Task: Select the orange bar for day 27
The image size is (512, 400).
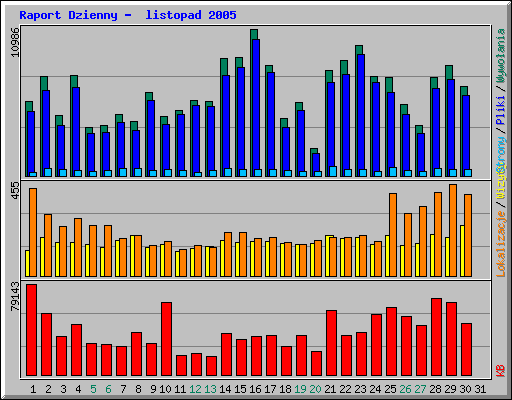Action: (423, 241)
